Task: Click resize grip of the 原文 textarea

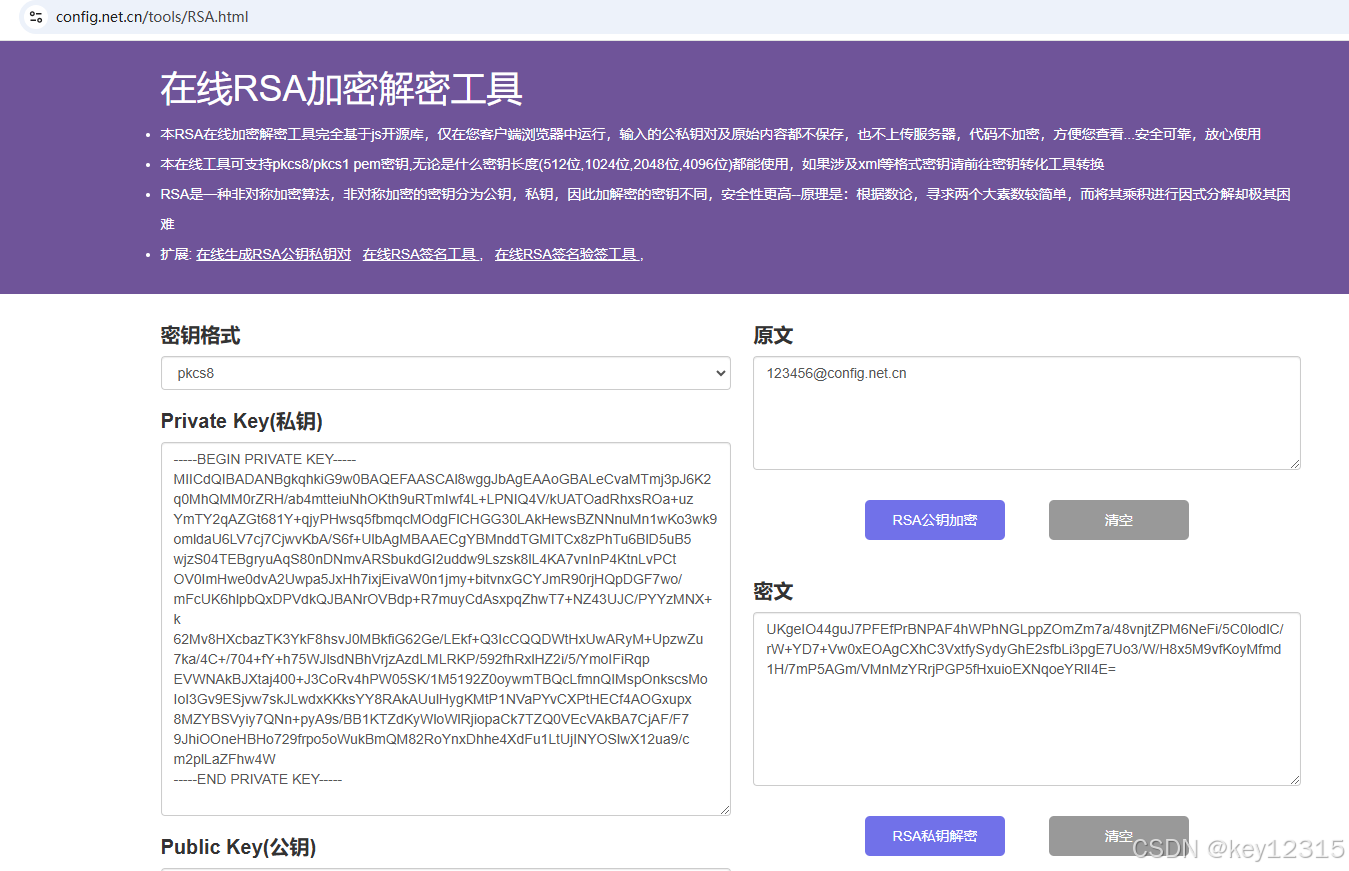Action: 1296,463
